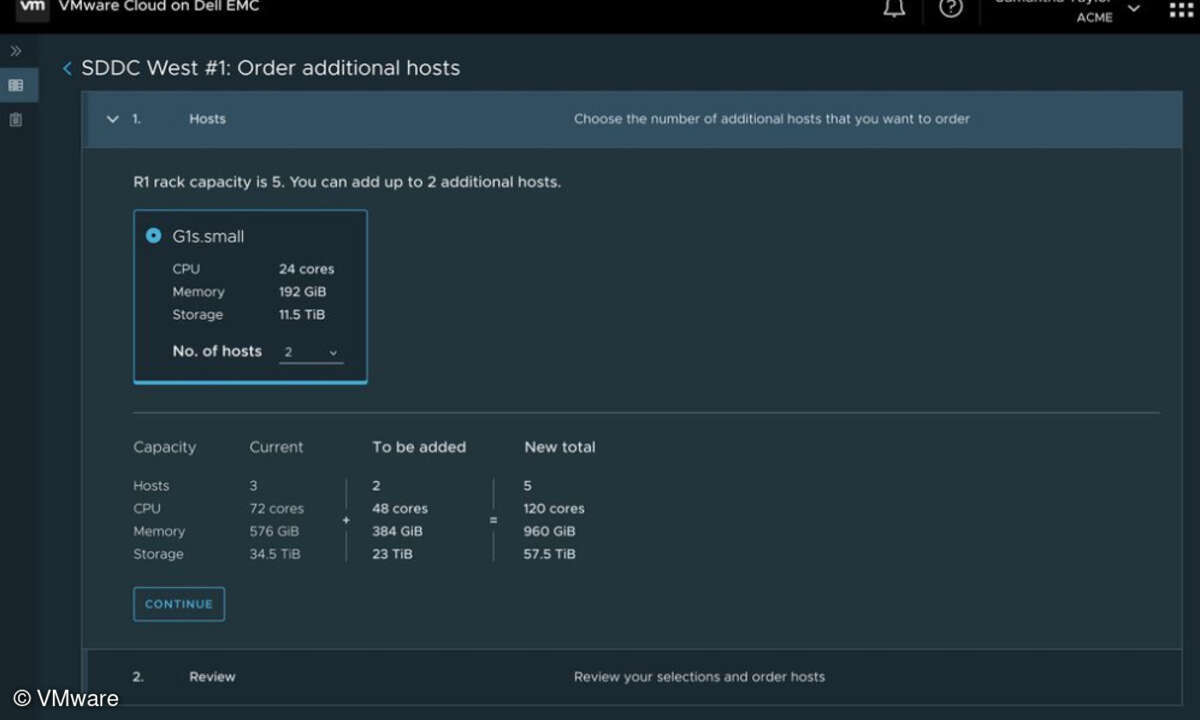The height and width of the screenshot is (720, 1200).
Task: Open the apps grid switcher icon
Action: 1180,9
